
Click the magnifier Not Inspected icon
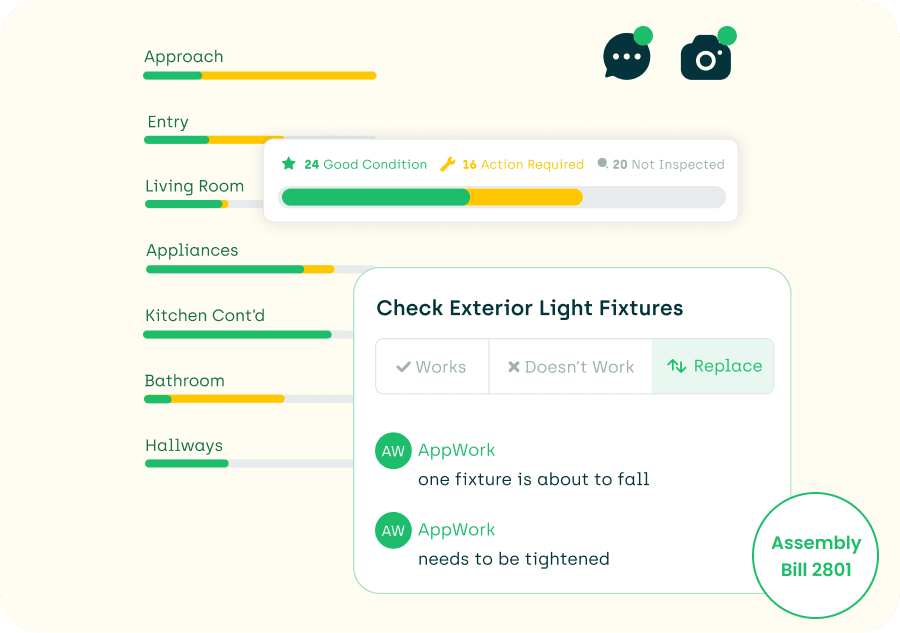tap(603, 164)
